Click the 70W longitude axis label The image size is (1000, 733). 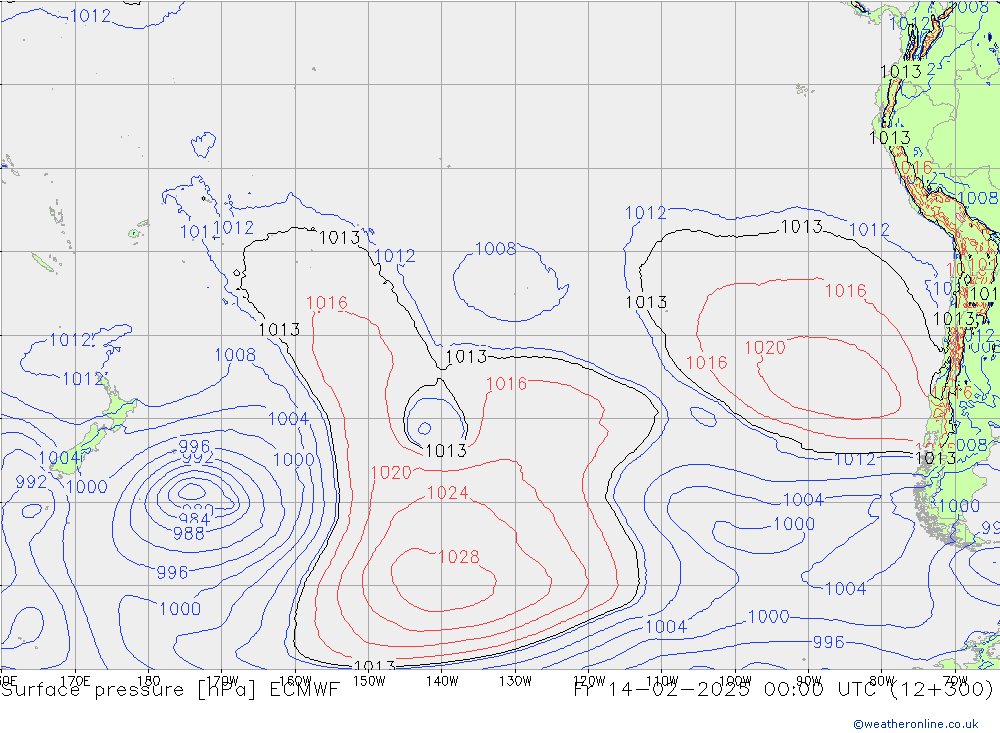(955, 680)
